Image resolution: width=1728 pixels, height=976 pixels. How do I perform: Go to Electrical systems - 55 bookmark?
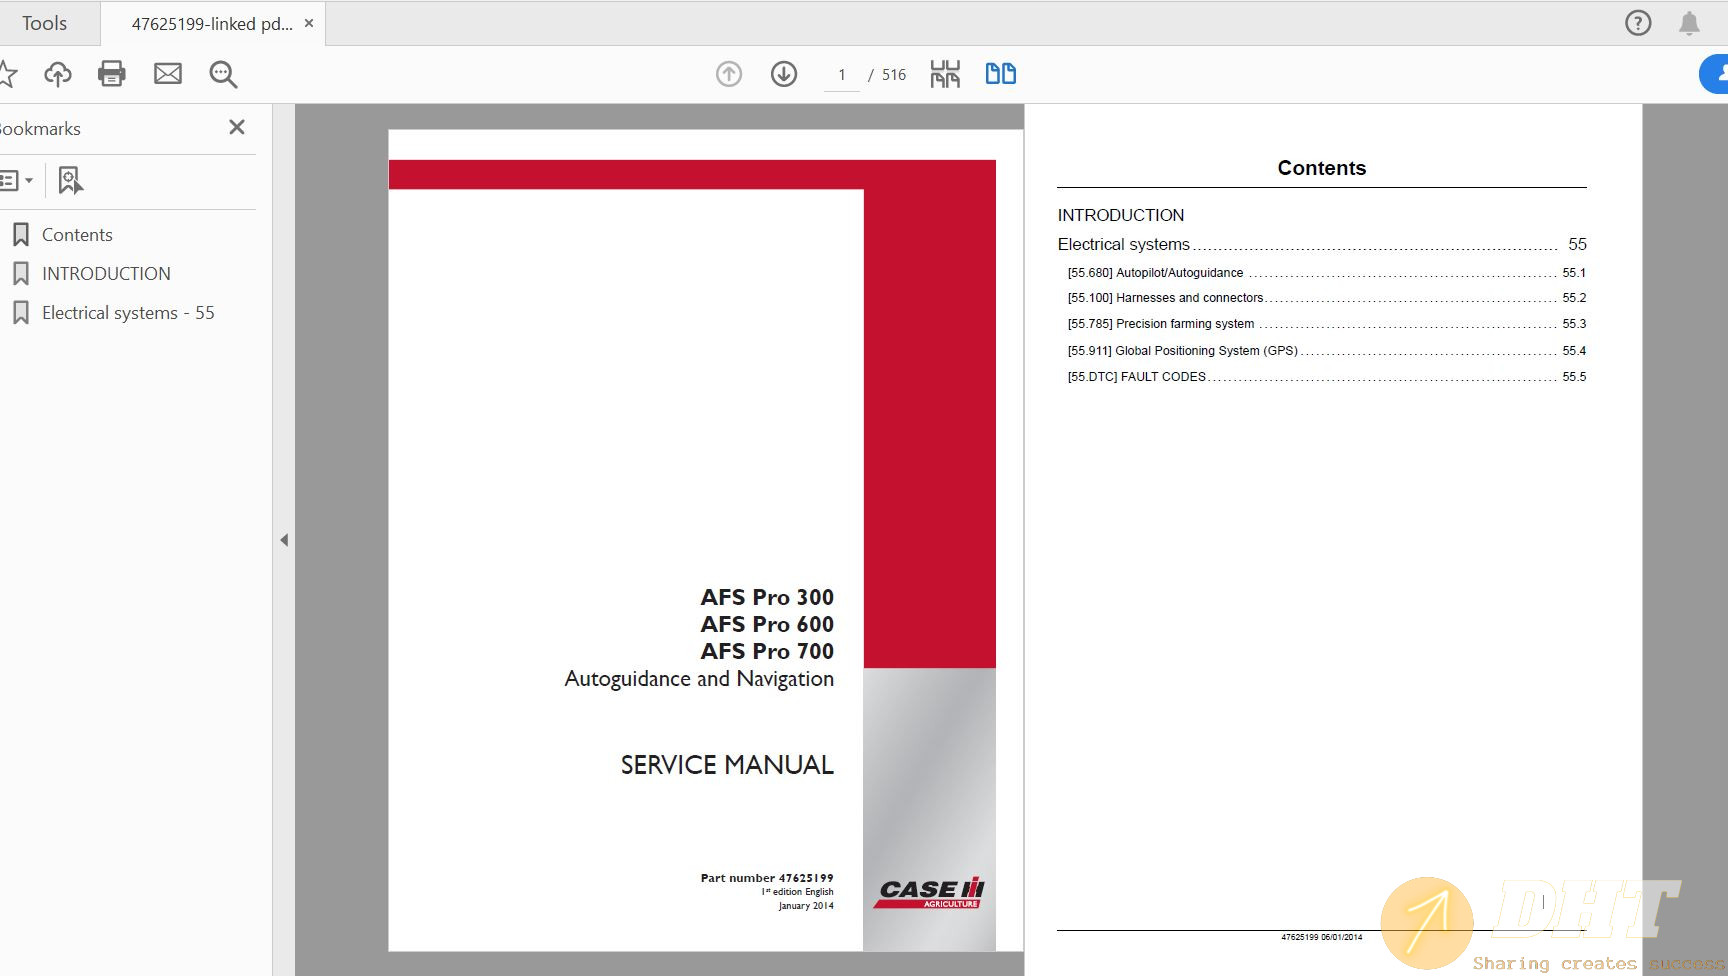(128, 312)
